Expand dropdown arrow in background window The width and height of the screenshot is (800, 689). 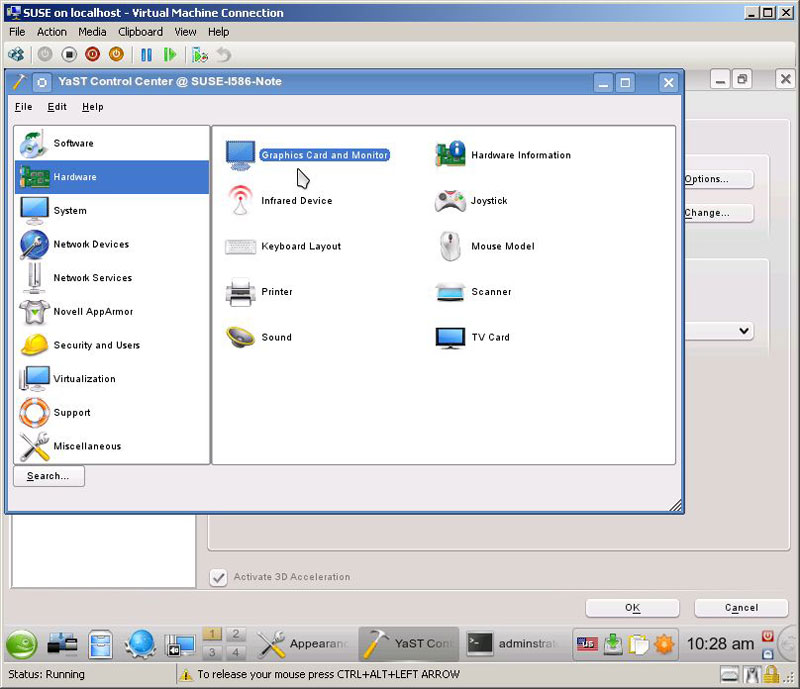coord(744,331)
